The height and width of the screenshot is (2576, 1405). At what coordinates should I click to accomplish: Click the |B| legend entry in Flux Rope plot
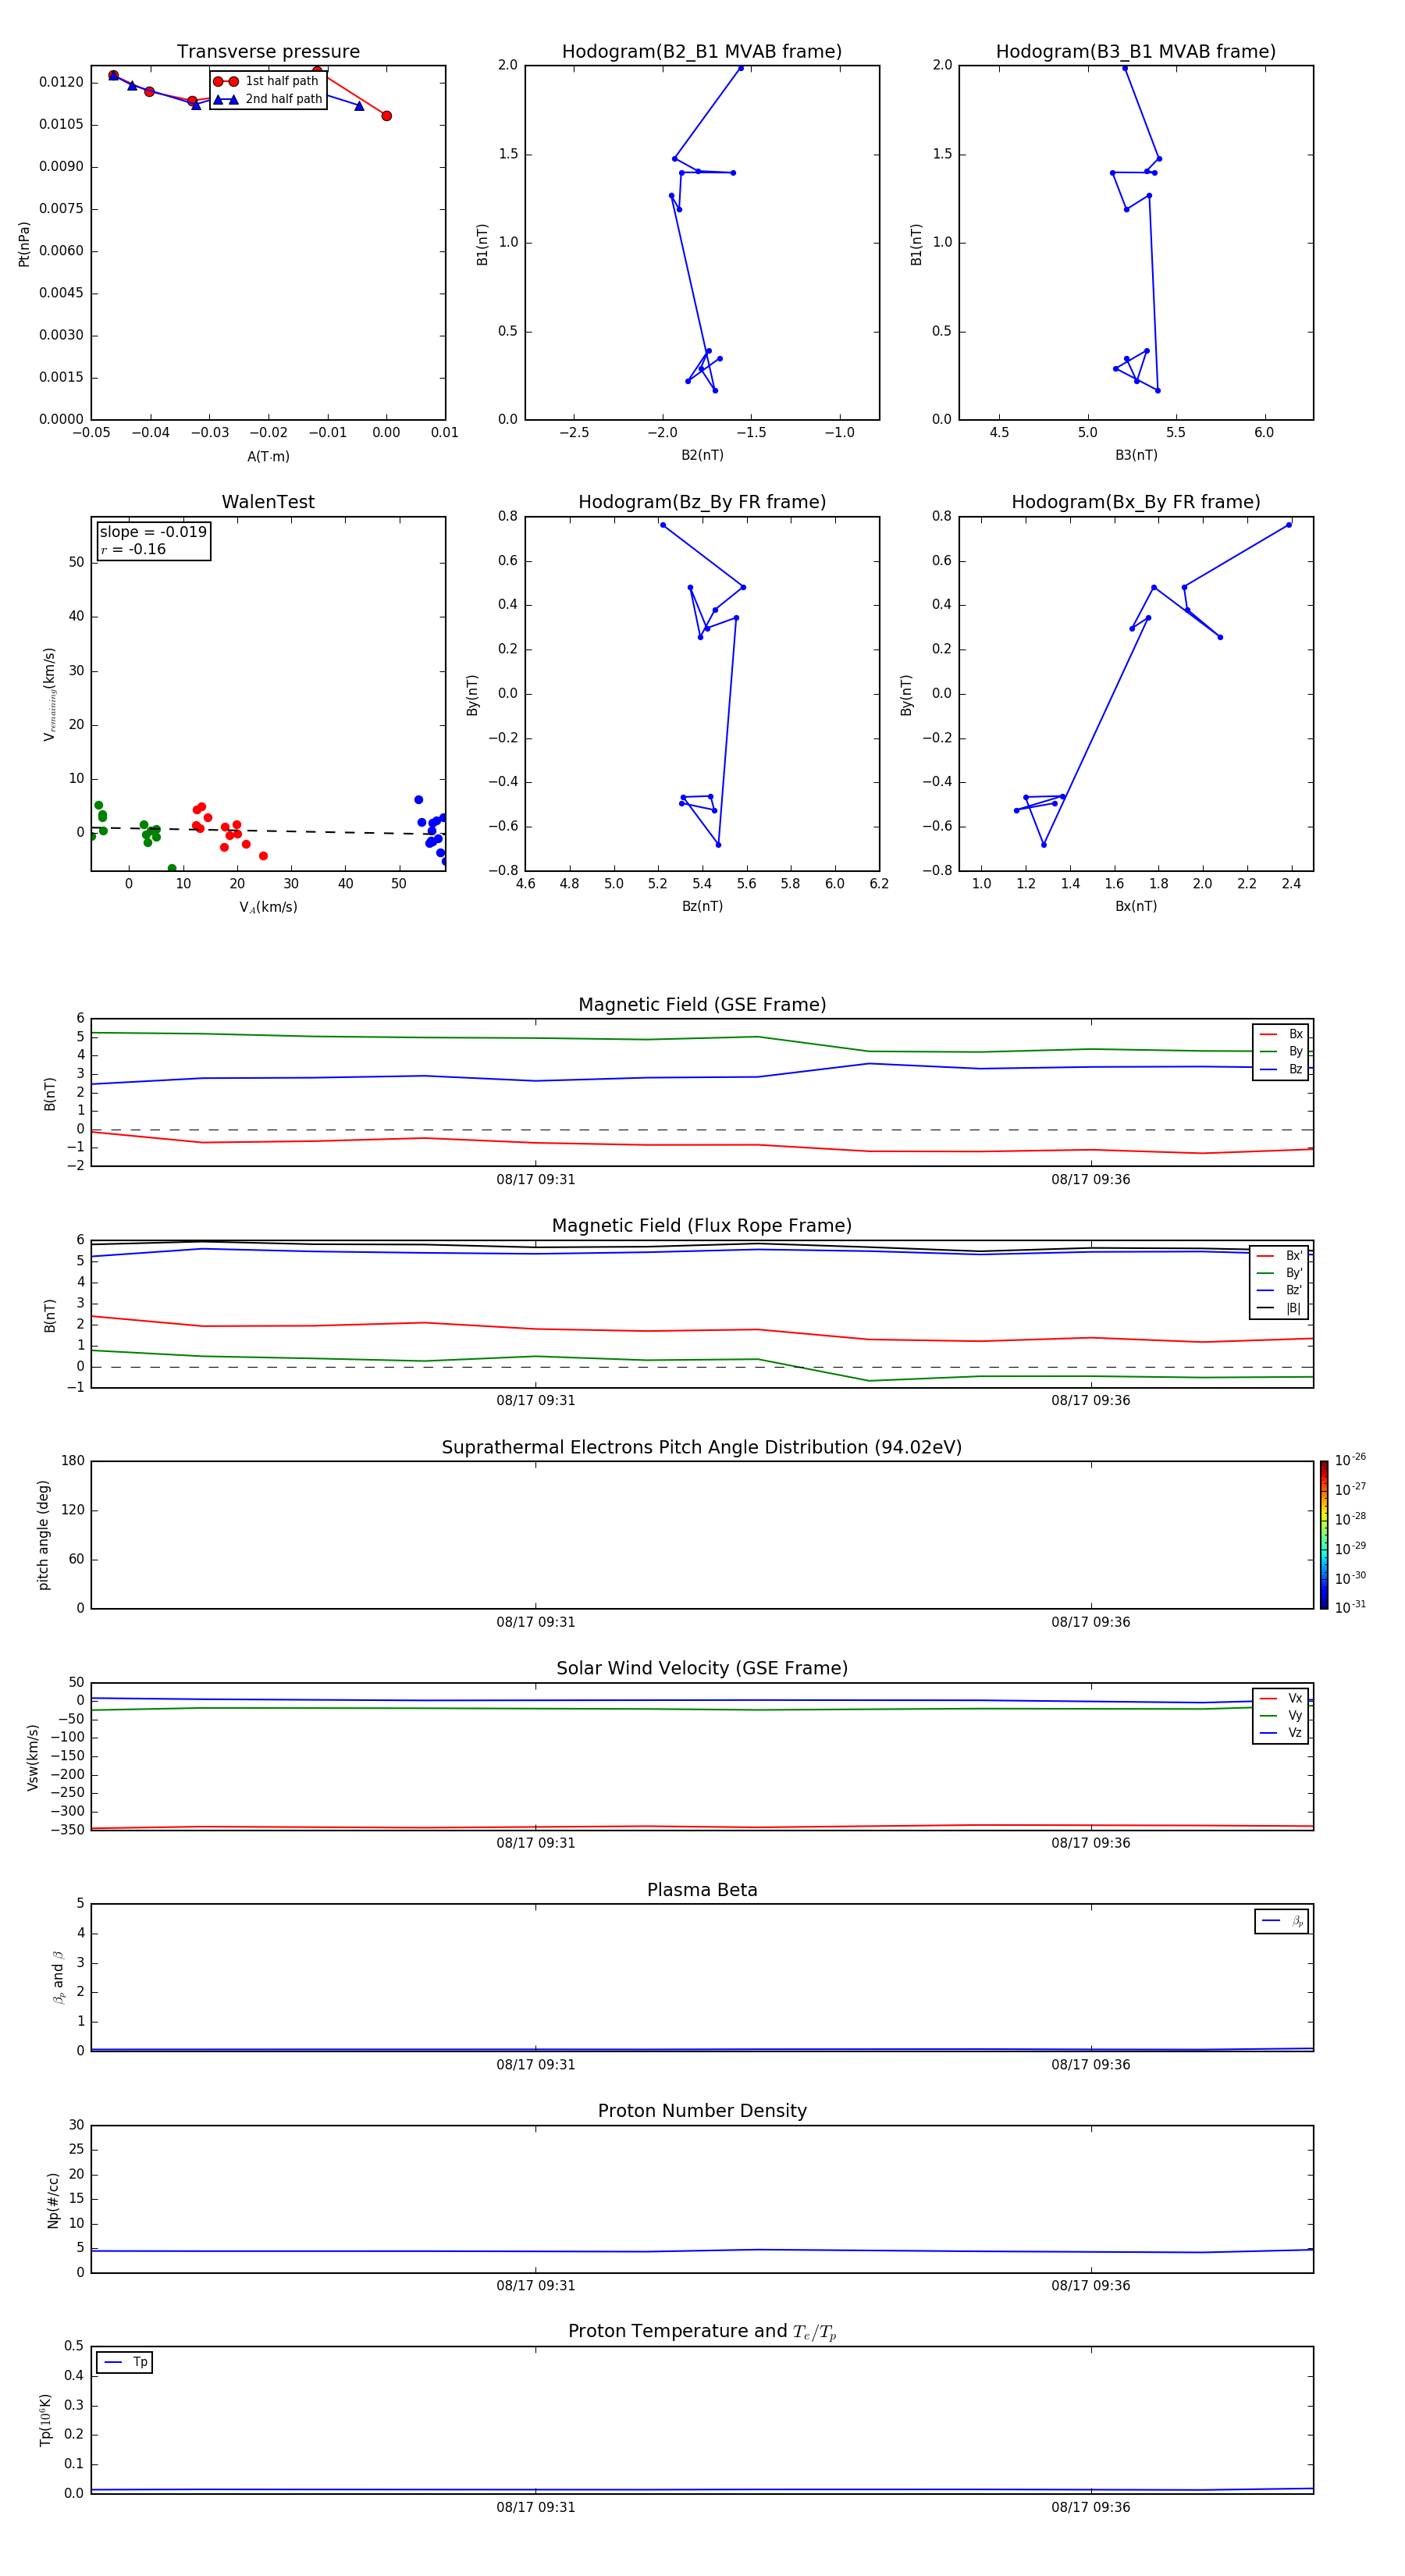[x=1280, y=1308]
